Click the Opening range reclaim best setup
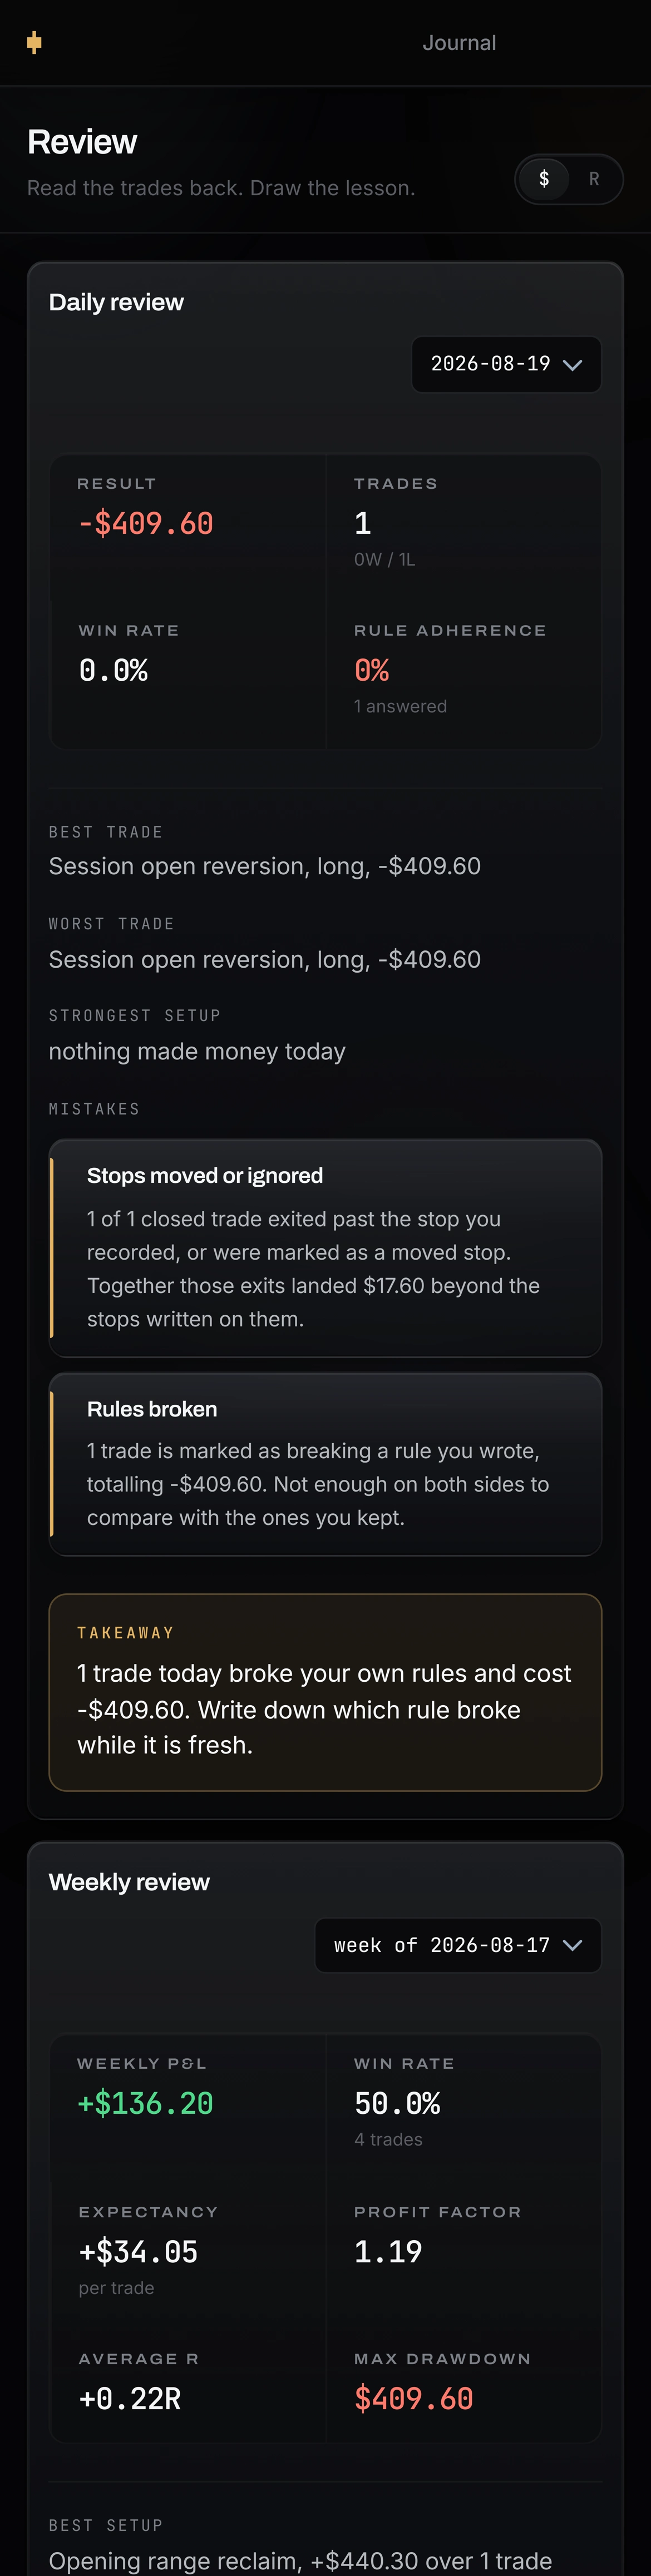The image size is (651, 2576). click(x=300, y=2560)
